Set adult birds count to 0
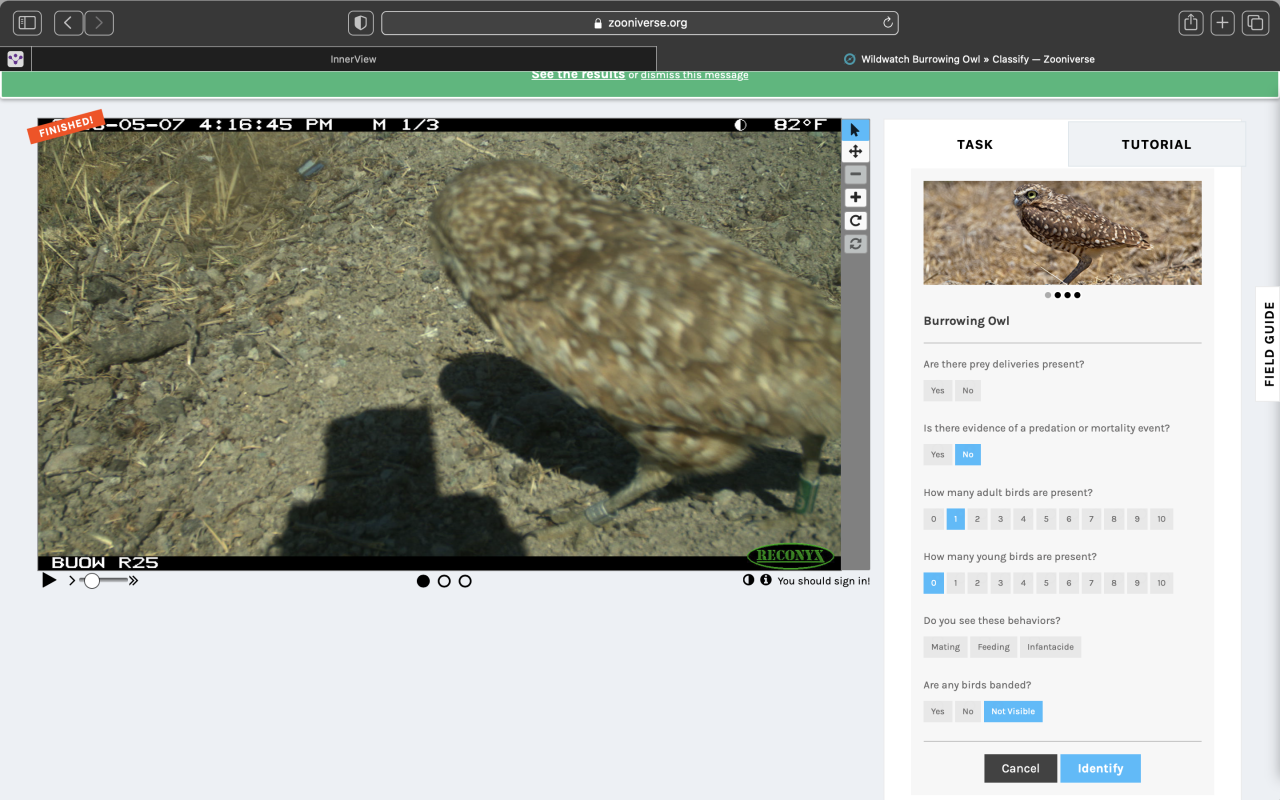1280x800 pixels. tap(934, 519)
